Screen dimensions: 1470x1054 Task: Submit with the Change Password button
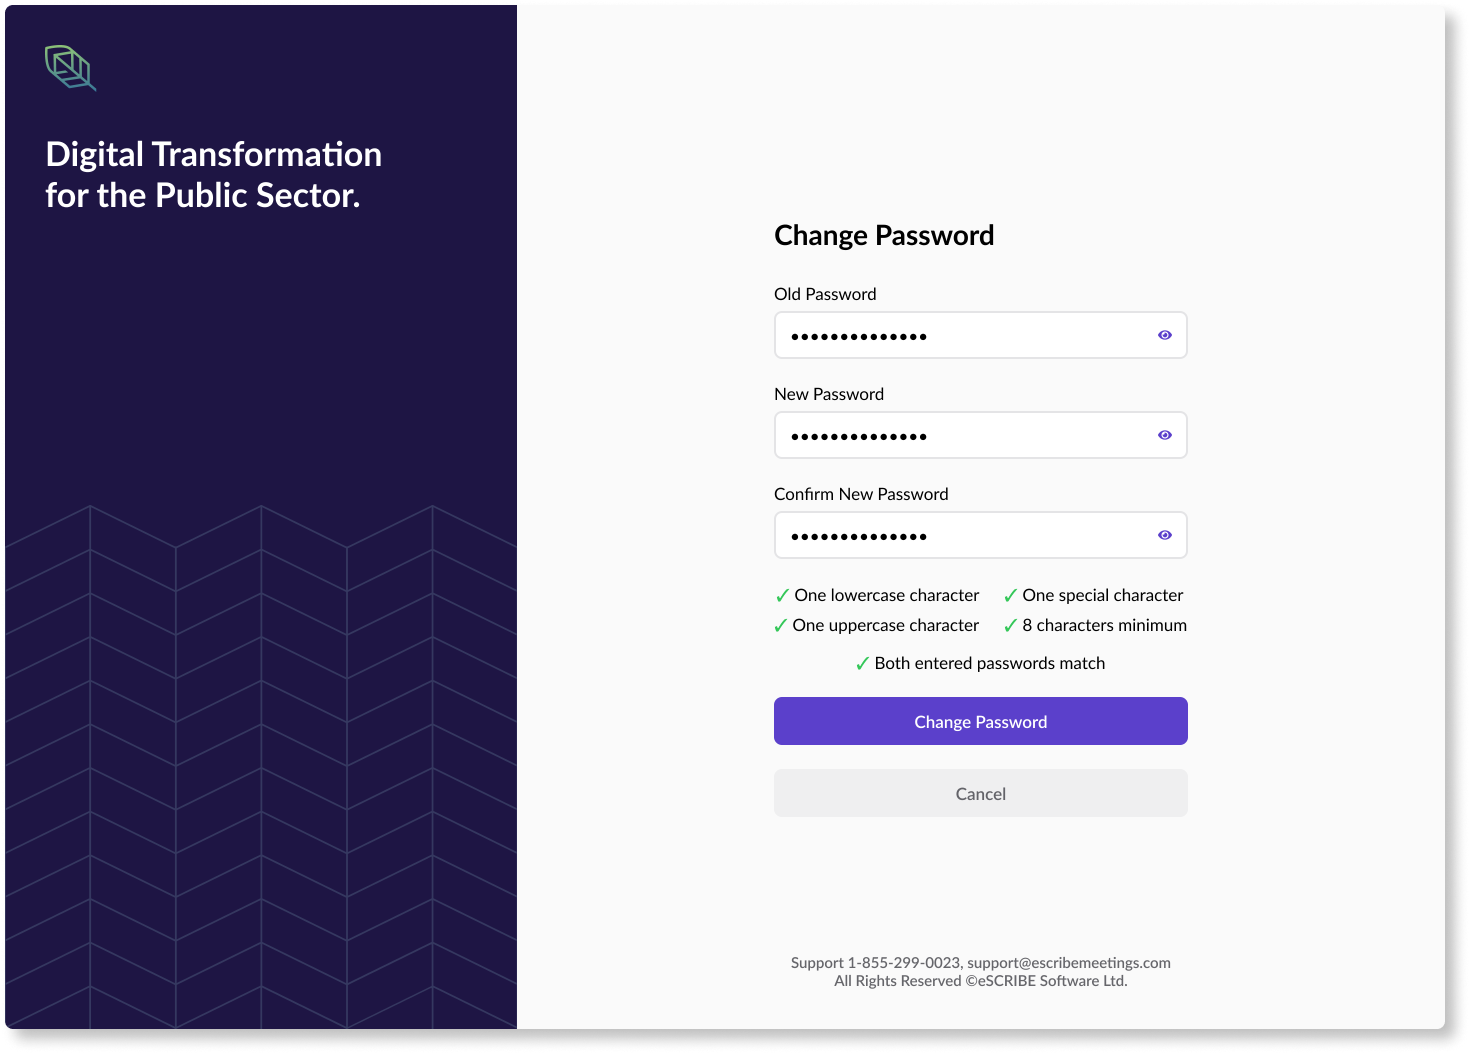981,721
